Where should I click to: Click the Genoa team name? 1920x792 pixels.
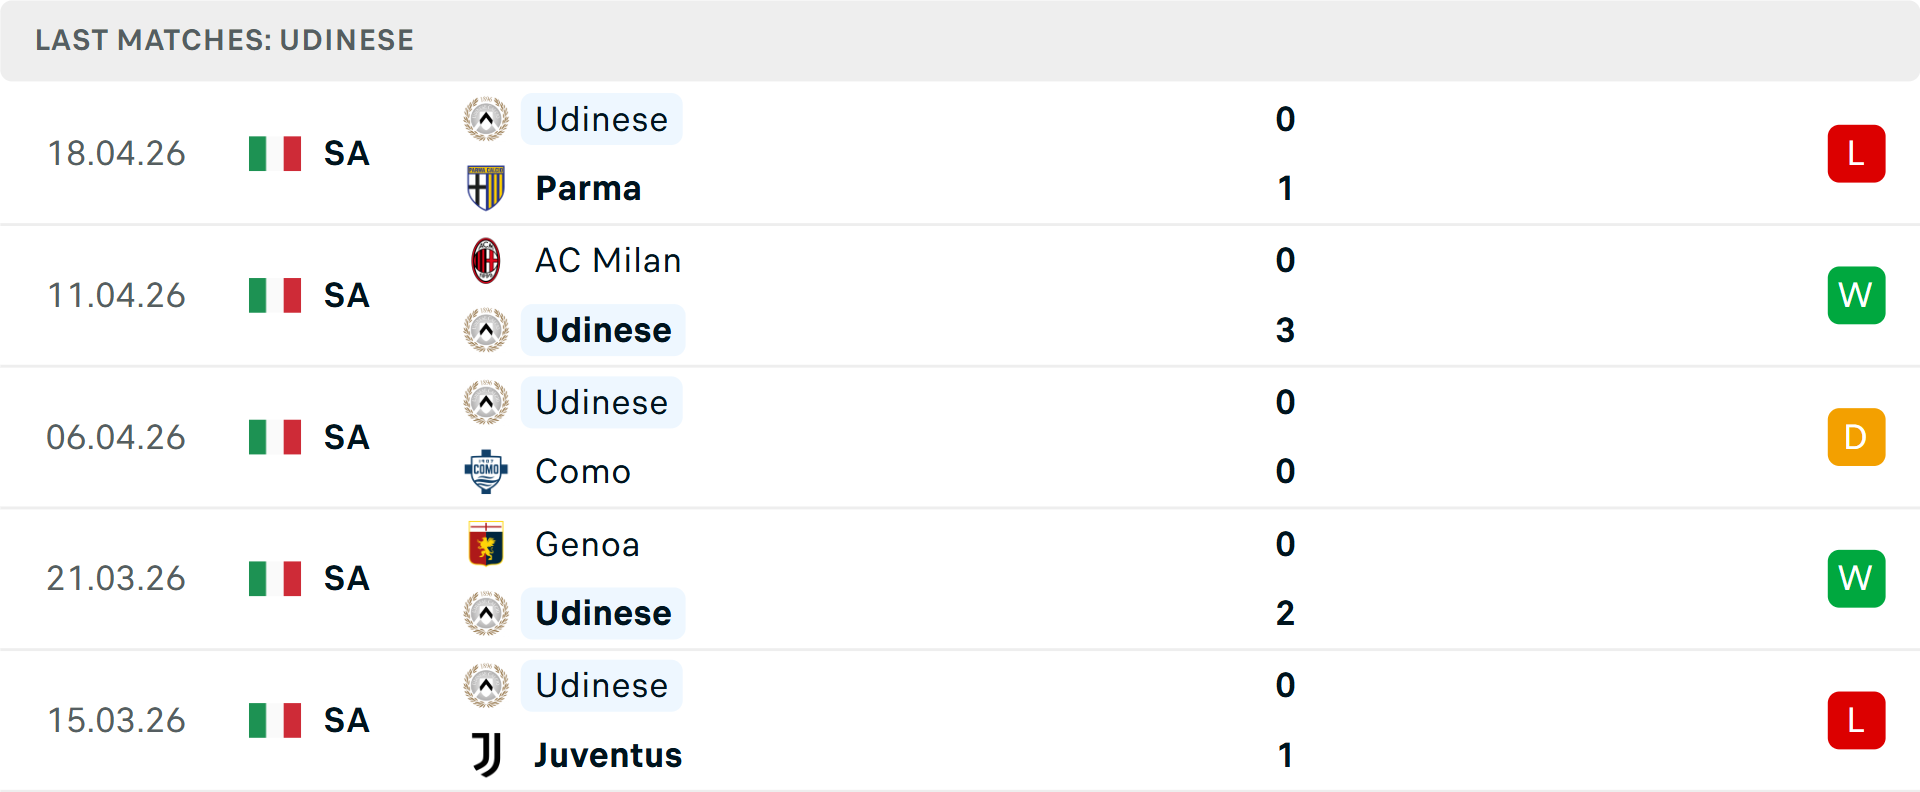click(x=587, y=545)
